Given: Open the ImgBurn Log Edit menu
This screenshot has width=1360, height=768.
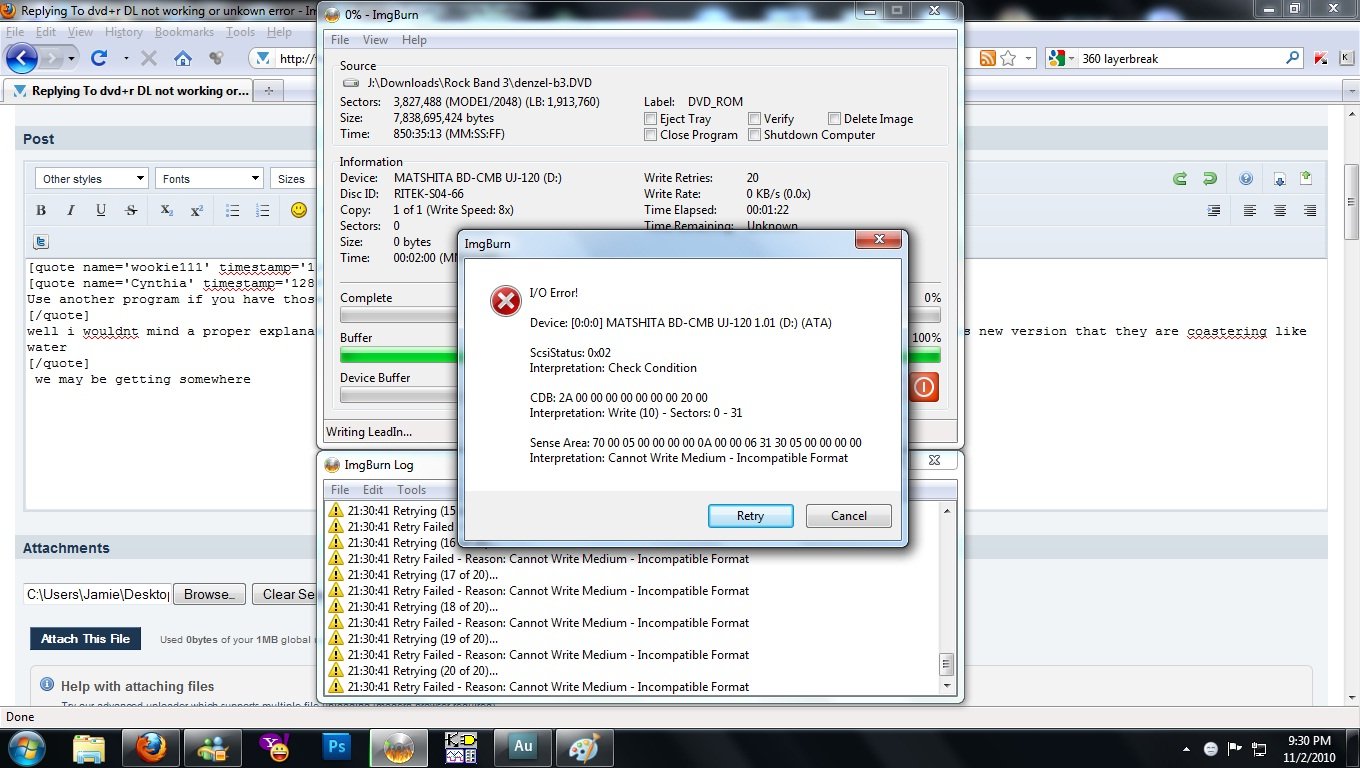Looking at the screenshot, I should (x=373, y=490).
